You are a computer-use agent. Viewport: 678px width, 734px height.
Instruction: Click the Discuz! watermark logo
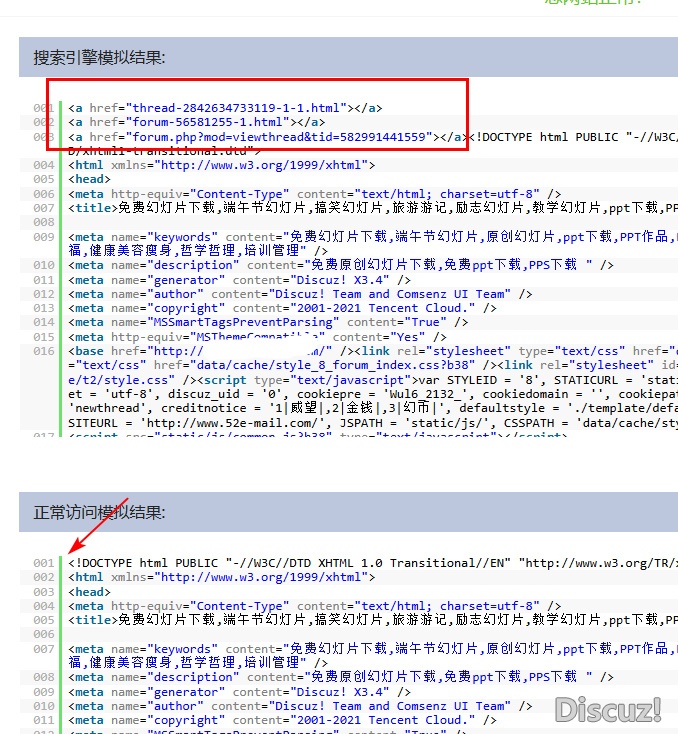(x=608, y=709)
